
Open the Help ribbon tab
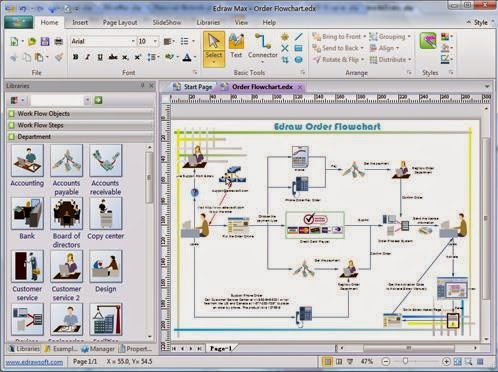click(x=269, y=22)
